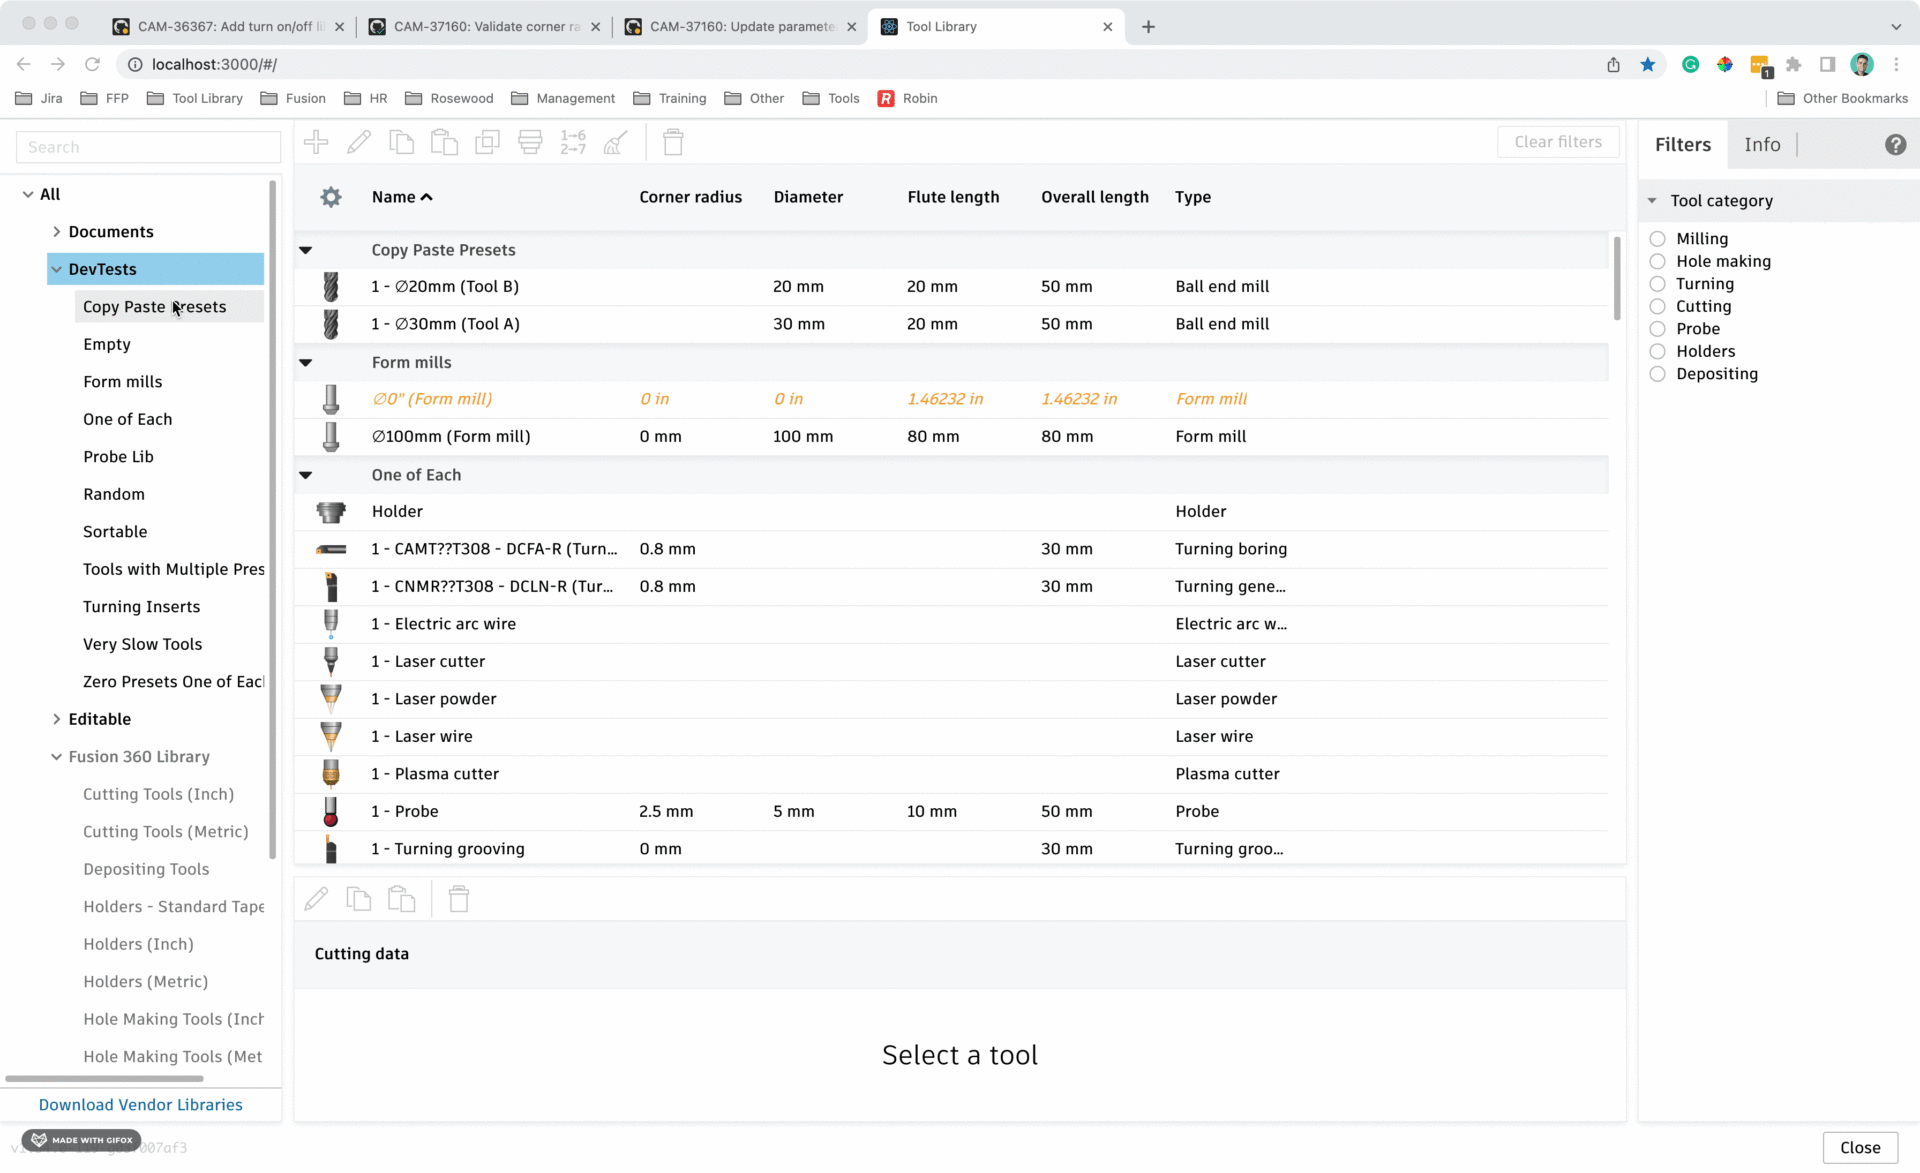This screenshot has width=1920, height=1173.
Task: Click the Clear filters button
Action: (x=1557, y=142)
